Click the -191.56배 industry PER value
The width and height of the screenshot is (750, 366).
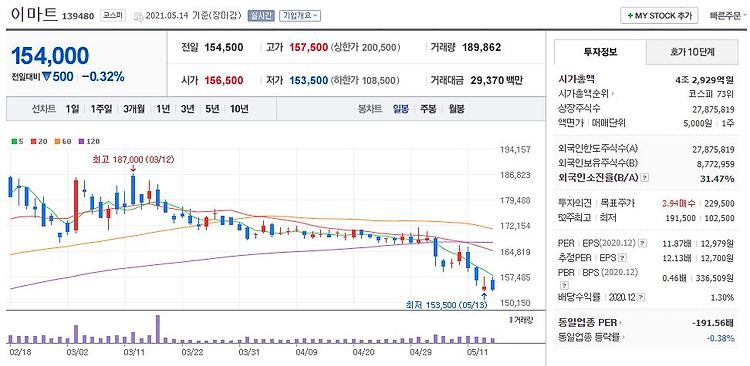pos(713,323)
